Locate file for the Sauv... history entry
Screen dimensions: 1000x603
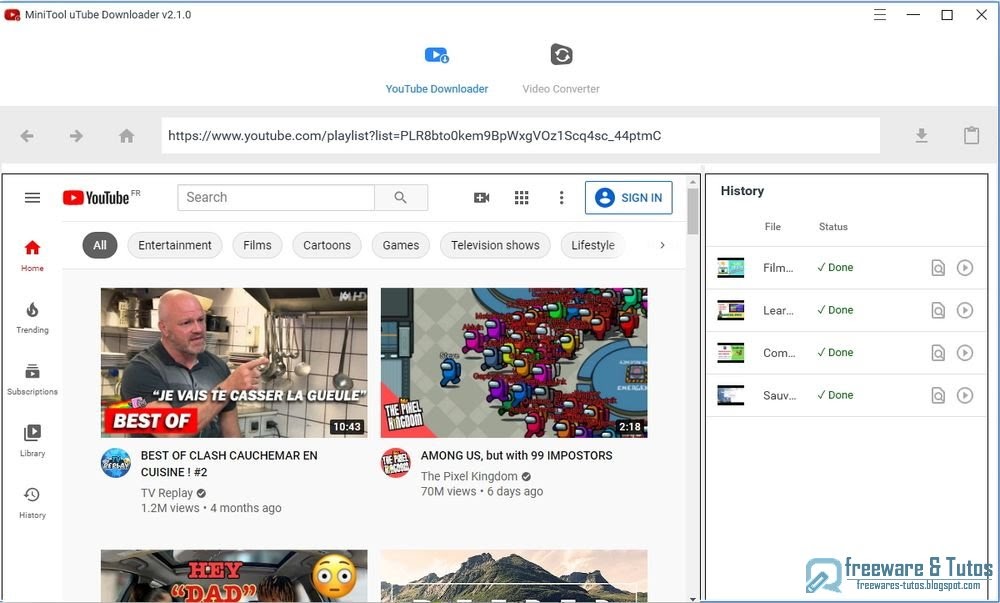(x=938, y=395)
